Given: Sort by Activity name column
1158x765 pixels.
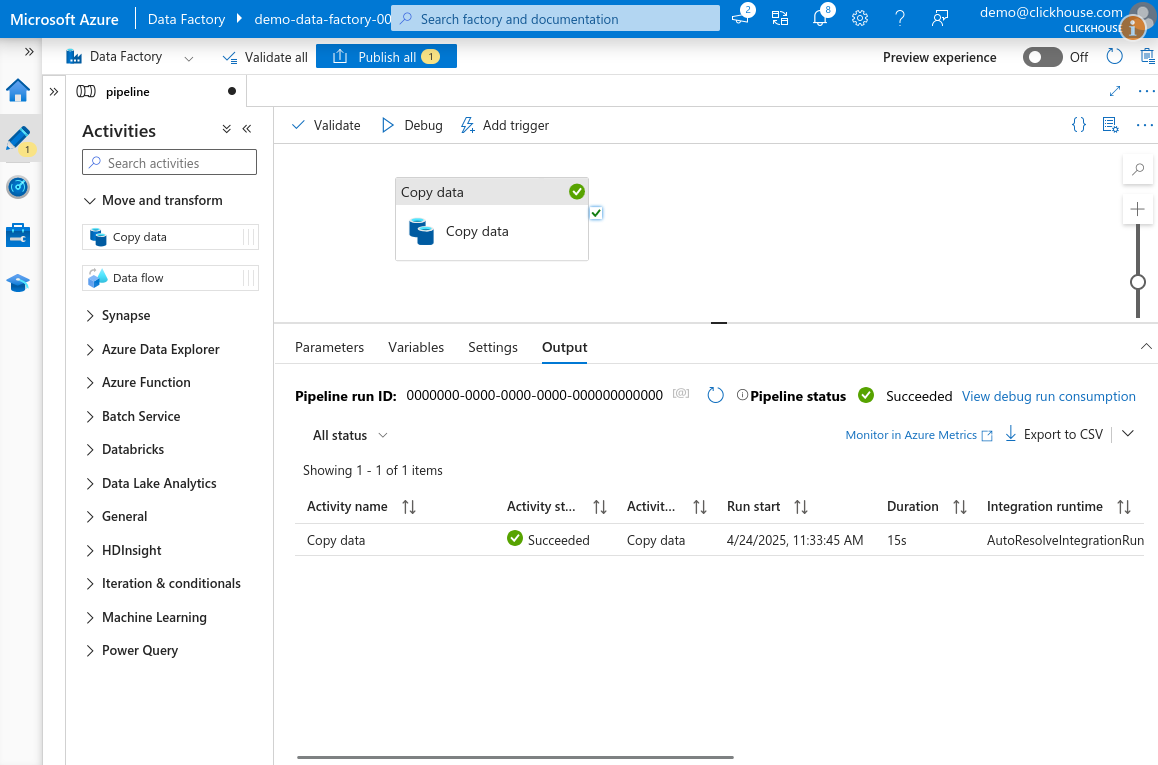Looking at the screenshot, I should click(409, 507).
